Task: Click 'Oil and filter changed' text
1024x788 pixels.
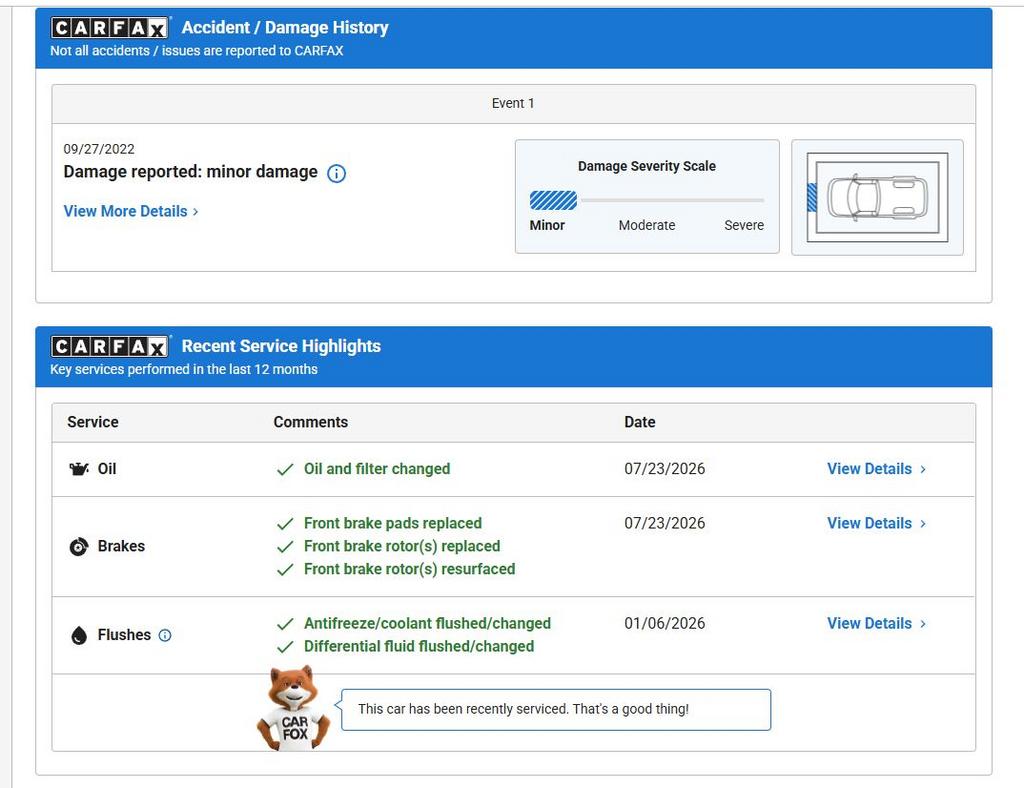Action: coord(377,469)
